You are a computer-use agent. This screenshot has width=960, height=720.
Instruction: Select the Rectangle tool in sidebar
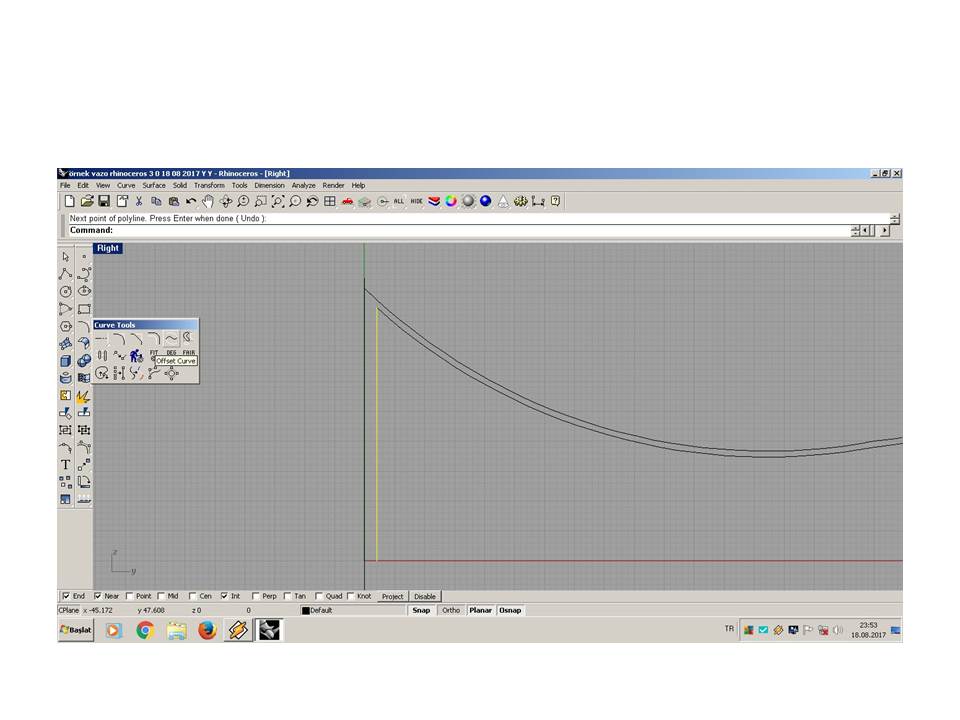pyautogui.click(x=84, y=309)
